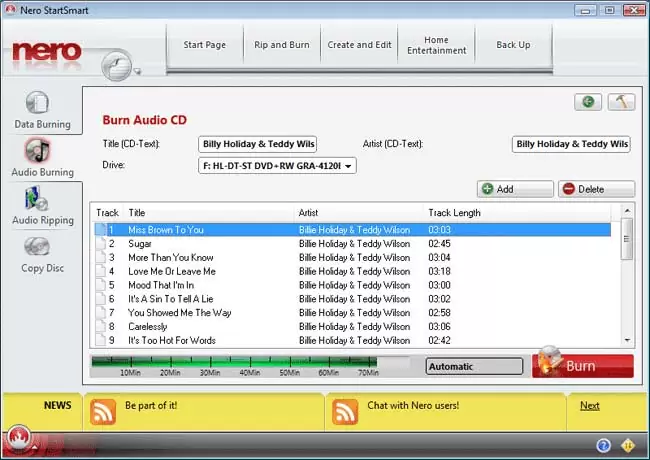The width and height of the screenshot is (650, 460).
Task: Open the Copy Disc section
Action: (42, 255)
